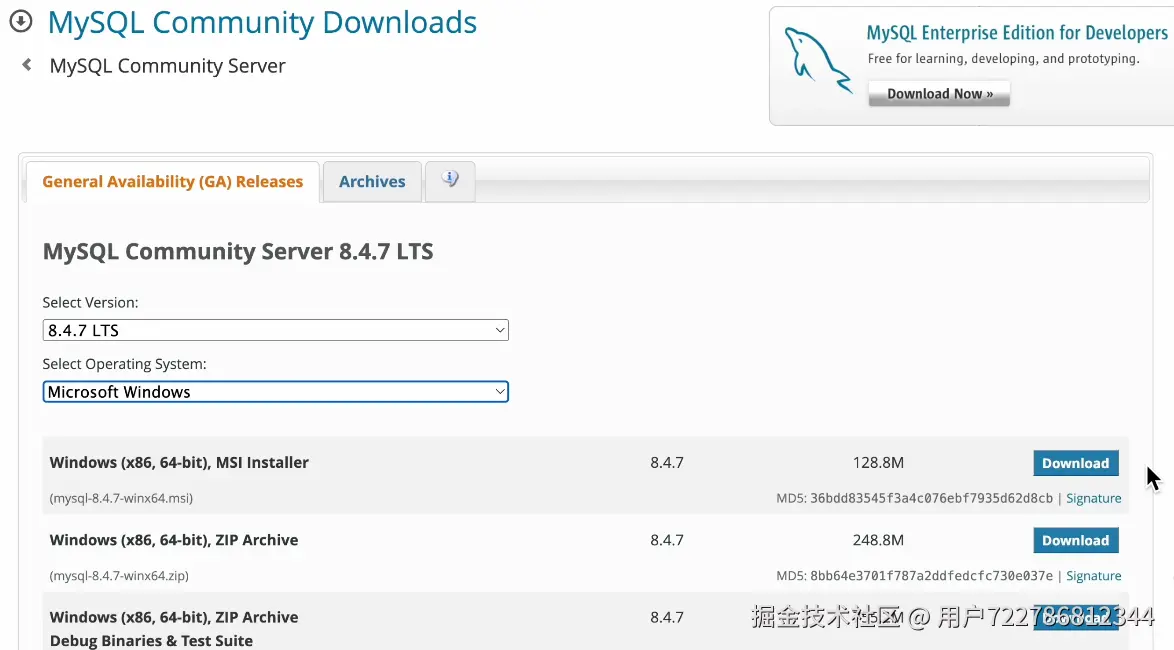Click the MSI Installer MD5 hash value

tap(931, 498)
